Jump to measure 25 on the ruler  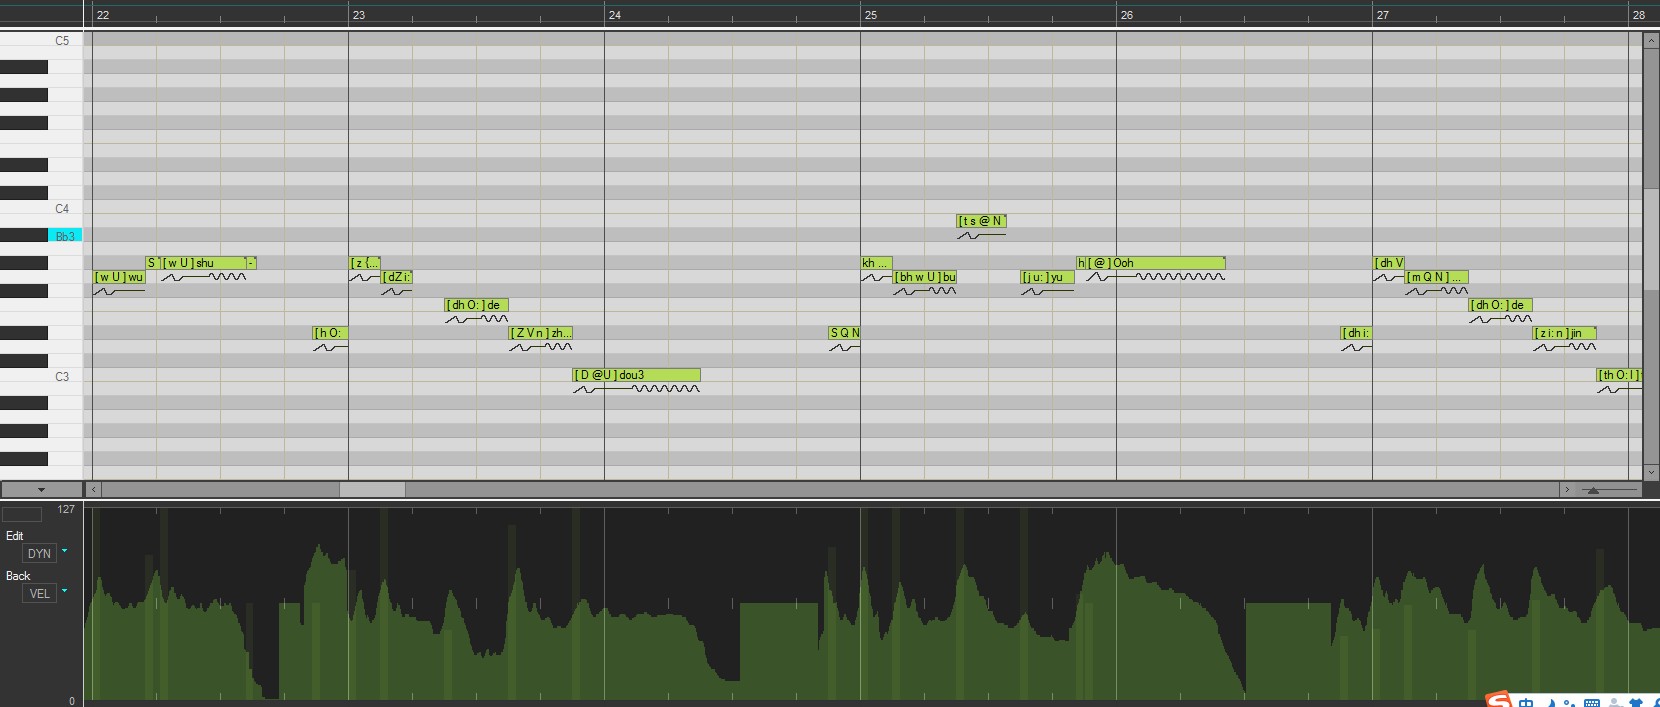pos(871,15)
